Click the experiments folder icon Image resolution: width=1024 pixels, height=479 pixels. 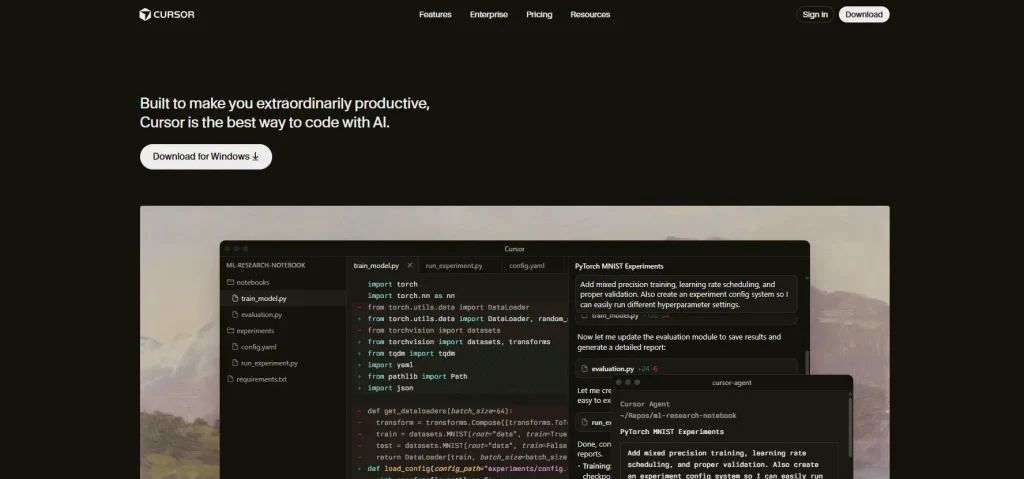click(x=230, y=331)
